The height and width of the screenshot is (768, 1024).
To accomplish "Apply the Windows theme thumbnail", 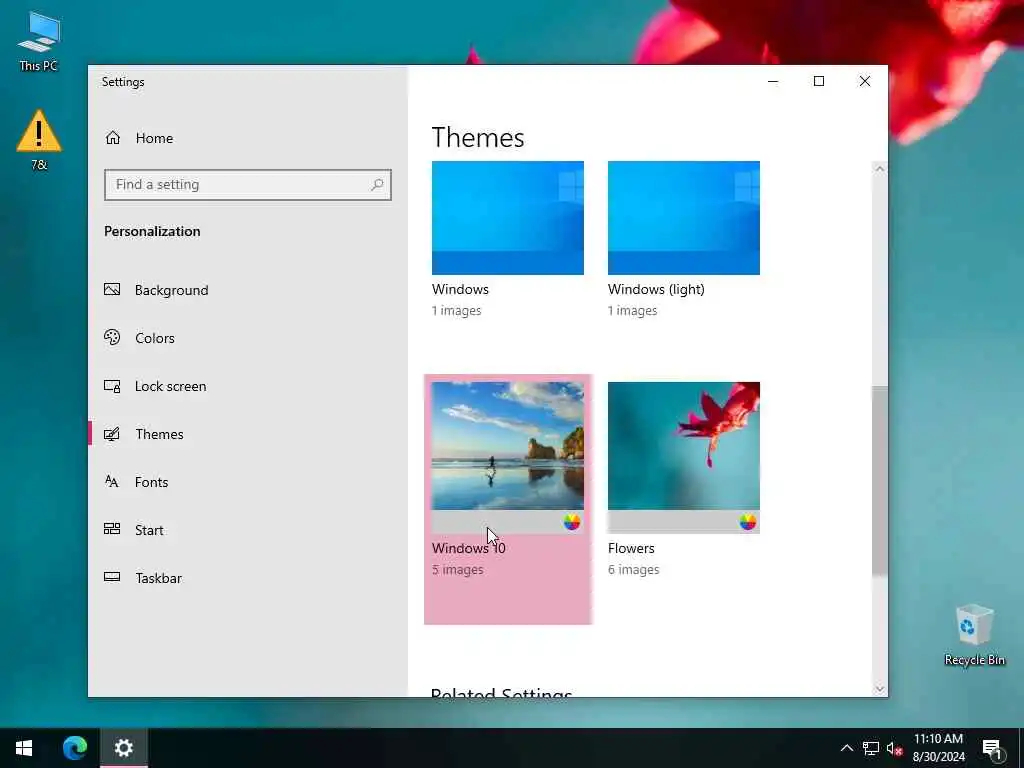I will point(507,217).
